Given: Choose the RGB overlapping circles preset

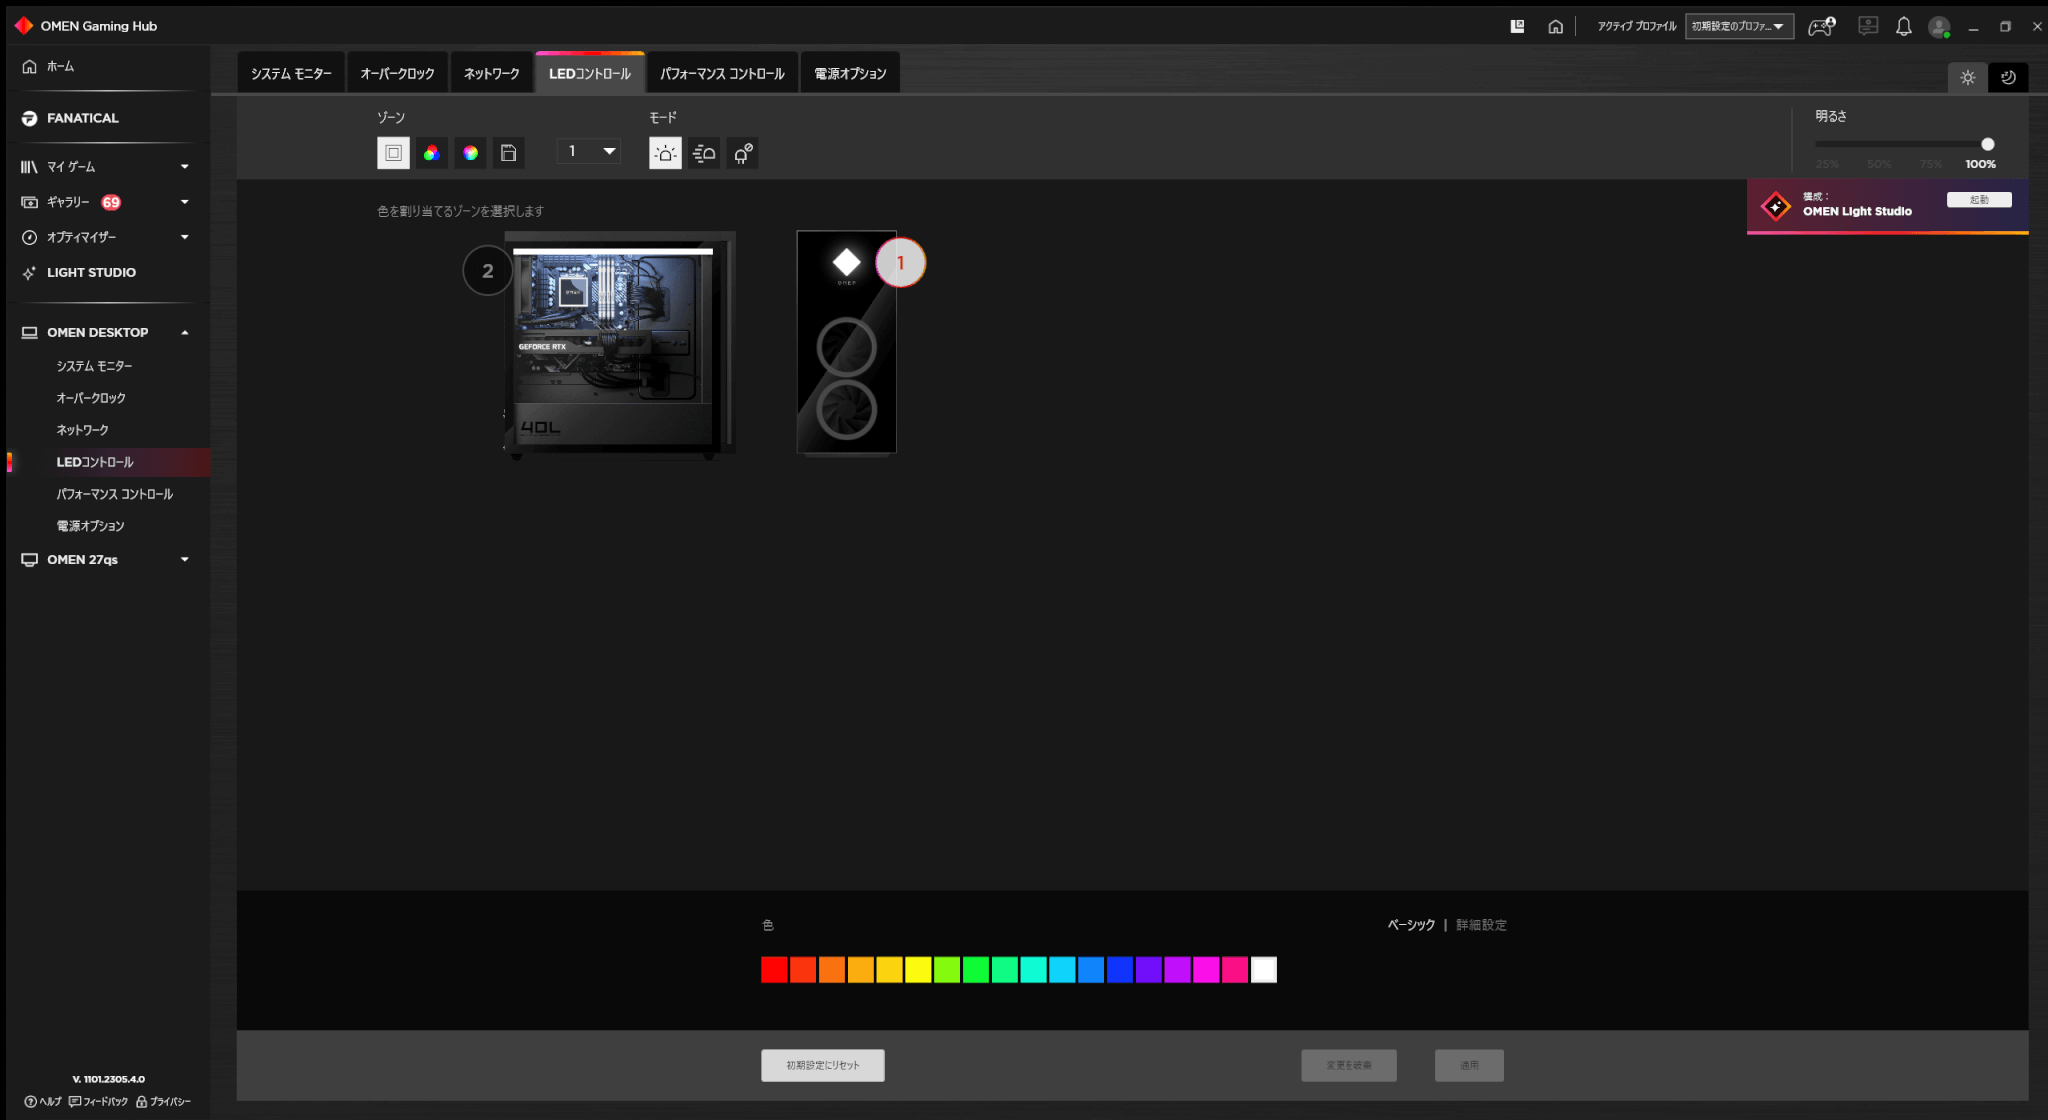Looking at the screenshot, I should (x=431, y=153).
